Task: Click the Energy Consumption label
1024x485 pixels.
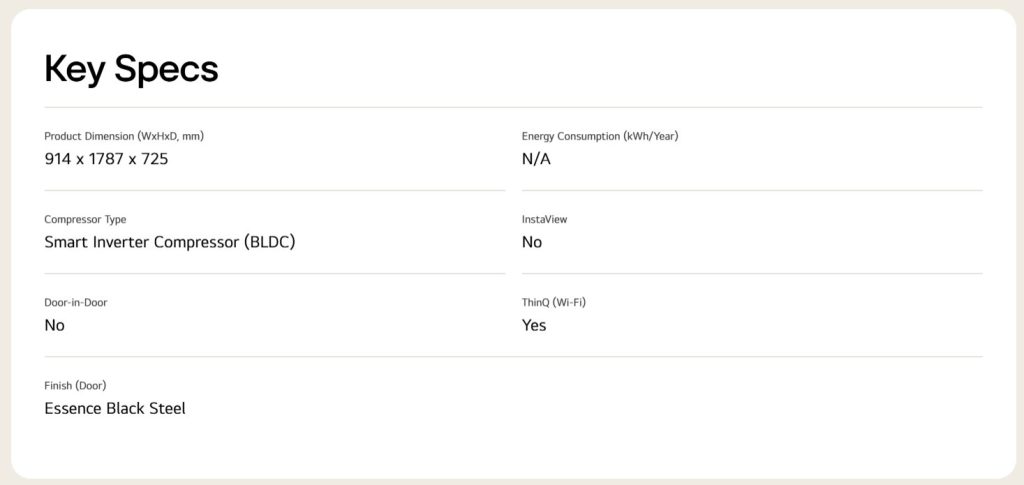Action: click(x=600, y=136)
